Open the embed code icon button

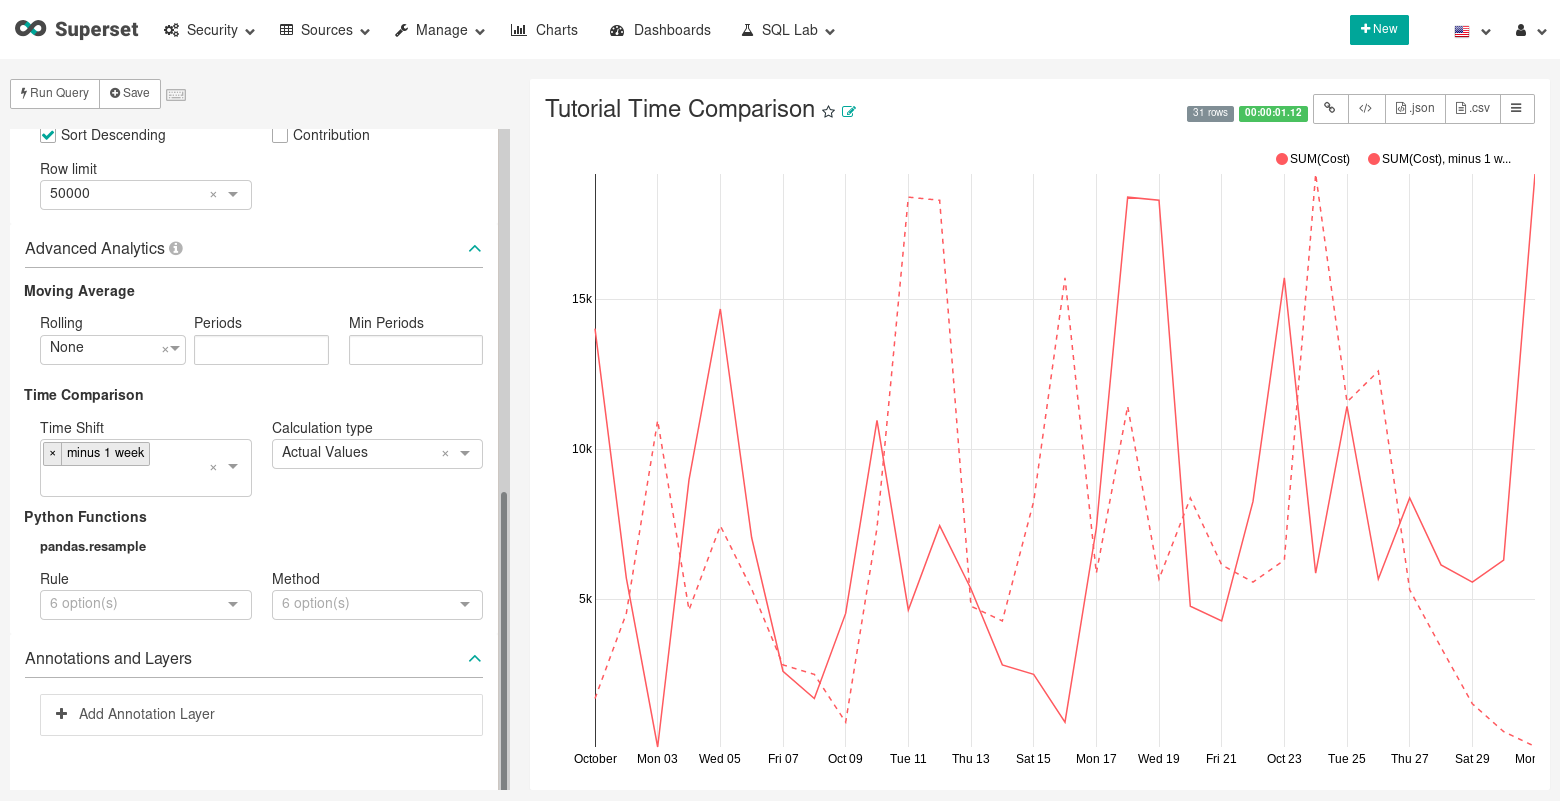(1365, 109)
